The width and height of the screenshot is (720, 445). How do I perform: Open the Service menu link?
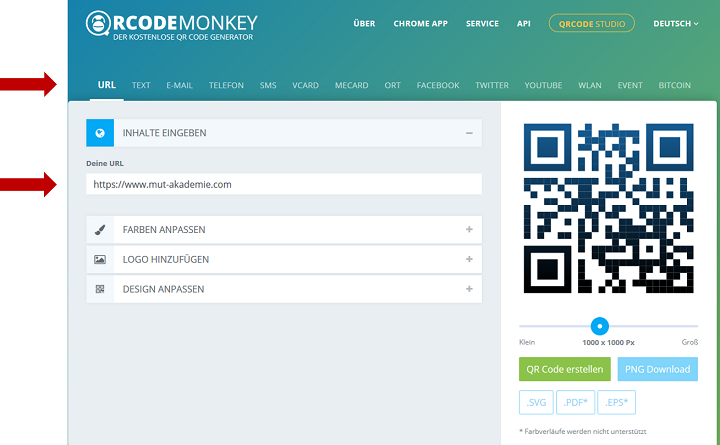(482, 23)
